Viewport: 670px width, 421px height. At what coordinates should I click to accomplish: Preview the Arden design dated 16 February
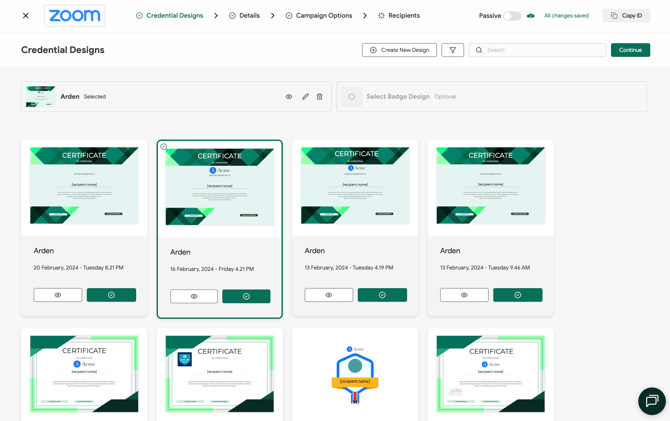194,296
